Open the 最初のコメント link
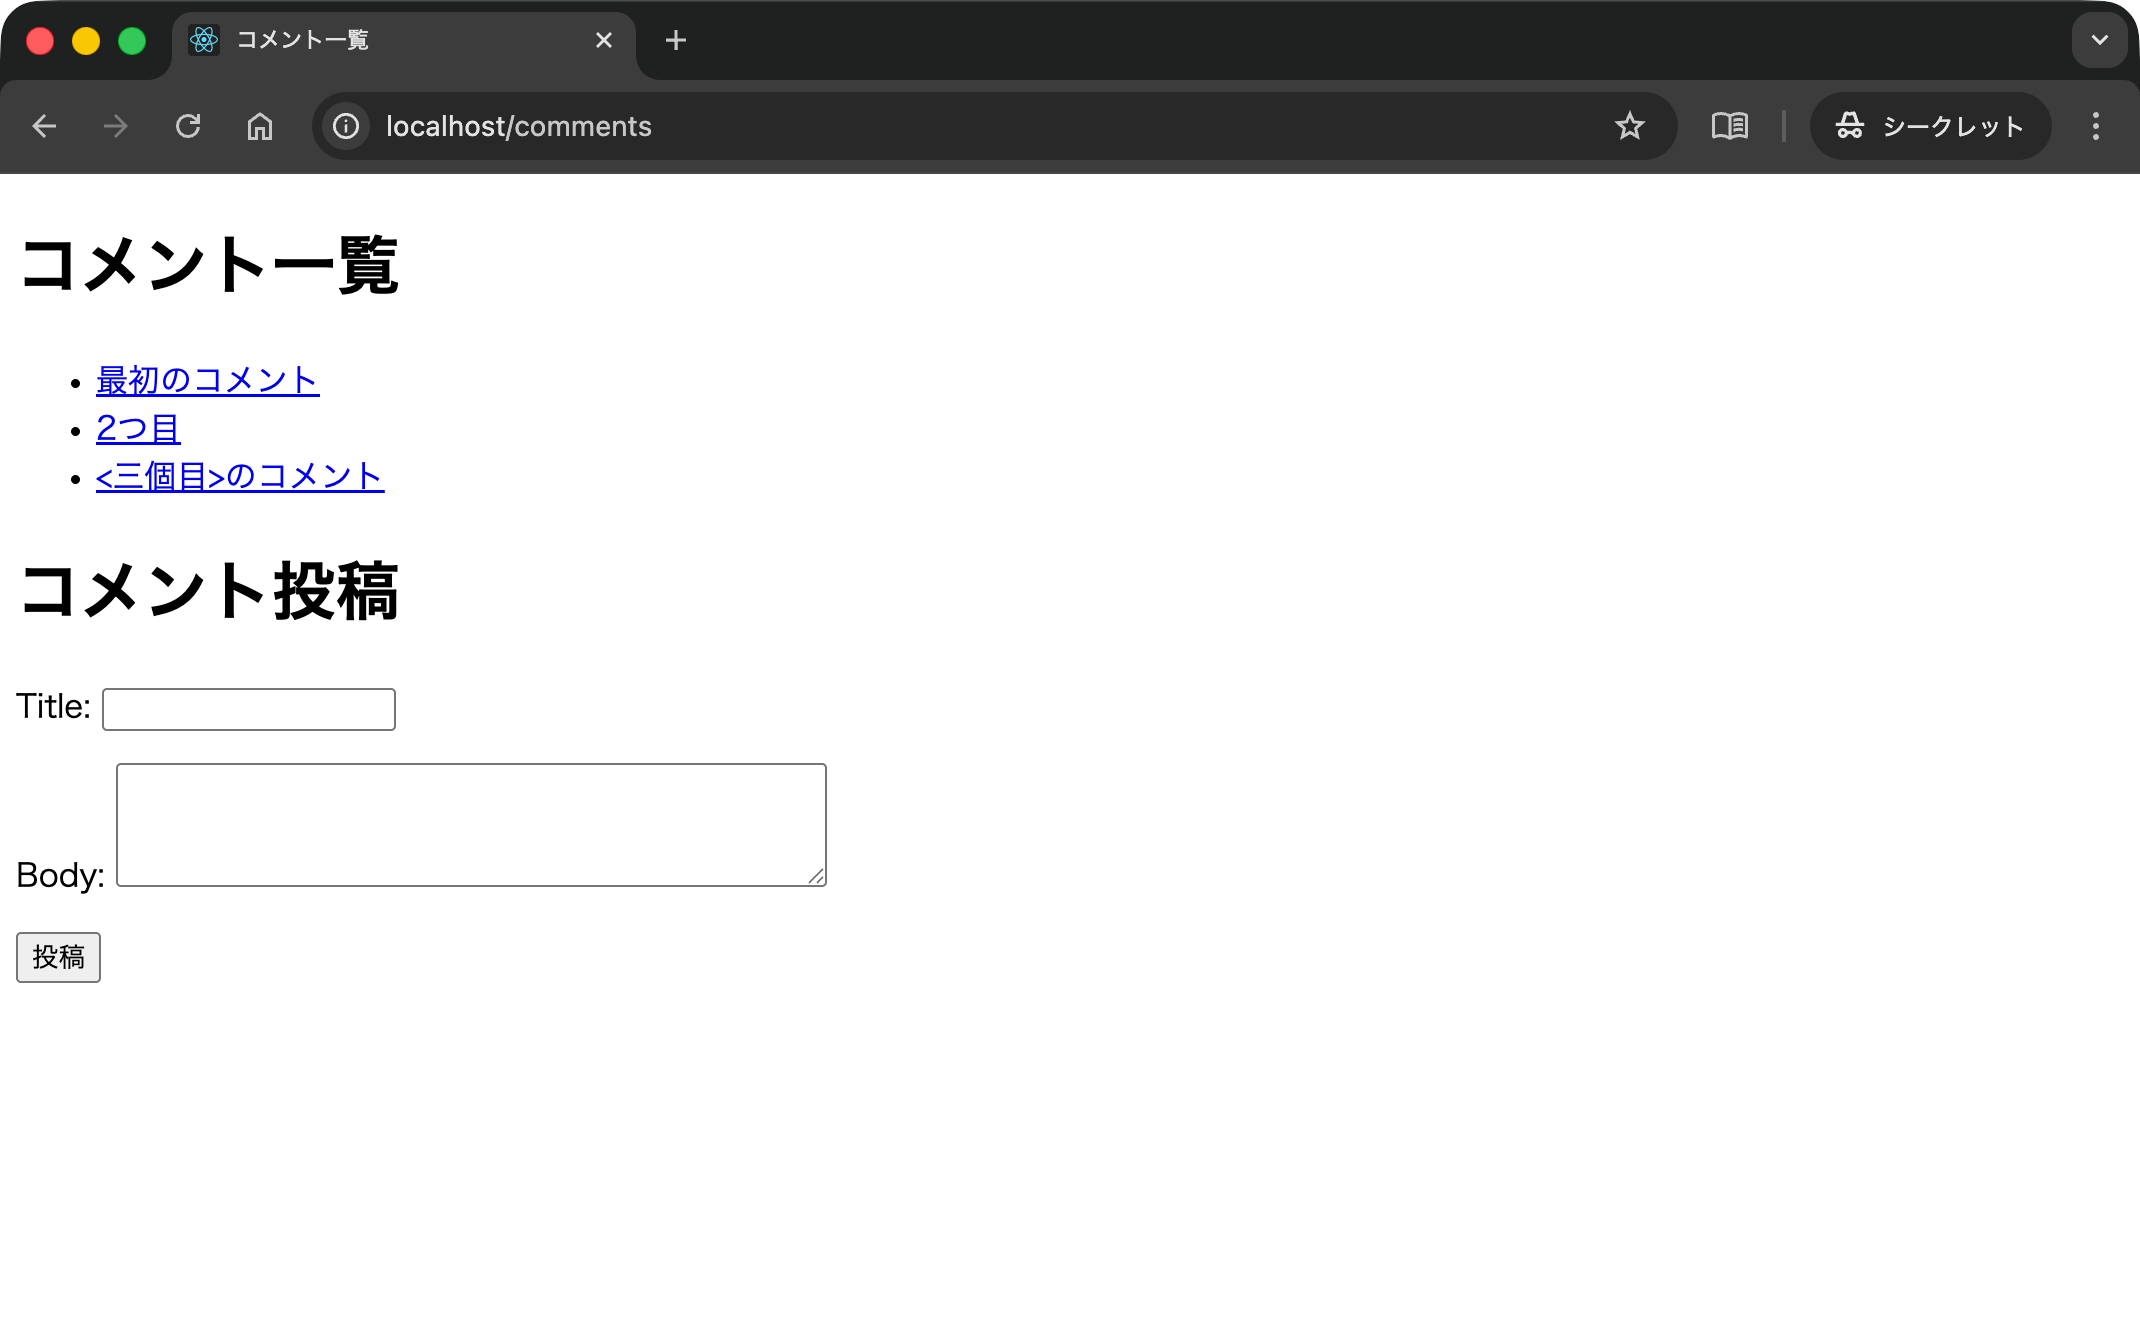This screenshot has width=2140, height=1328. 206,380
